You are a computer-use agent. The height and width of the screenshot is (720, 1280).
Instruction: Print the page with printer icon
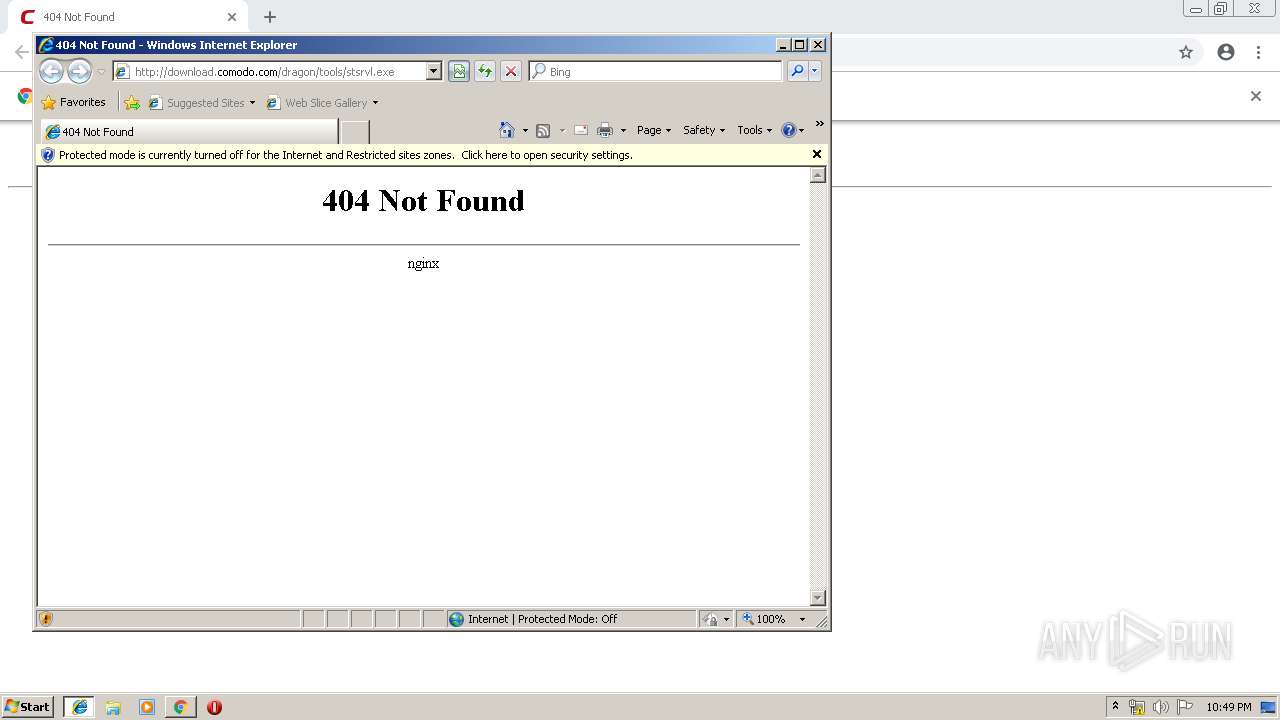605,130
